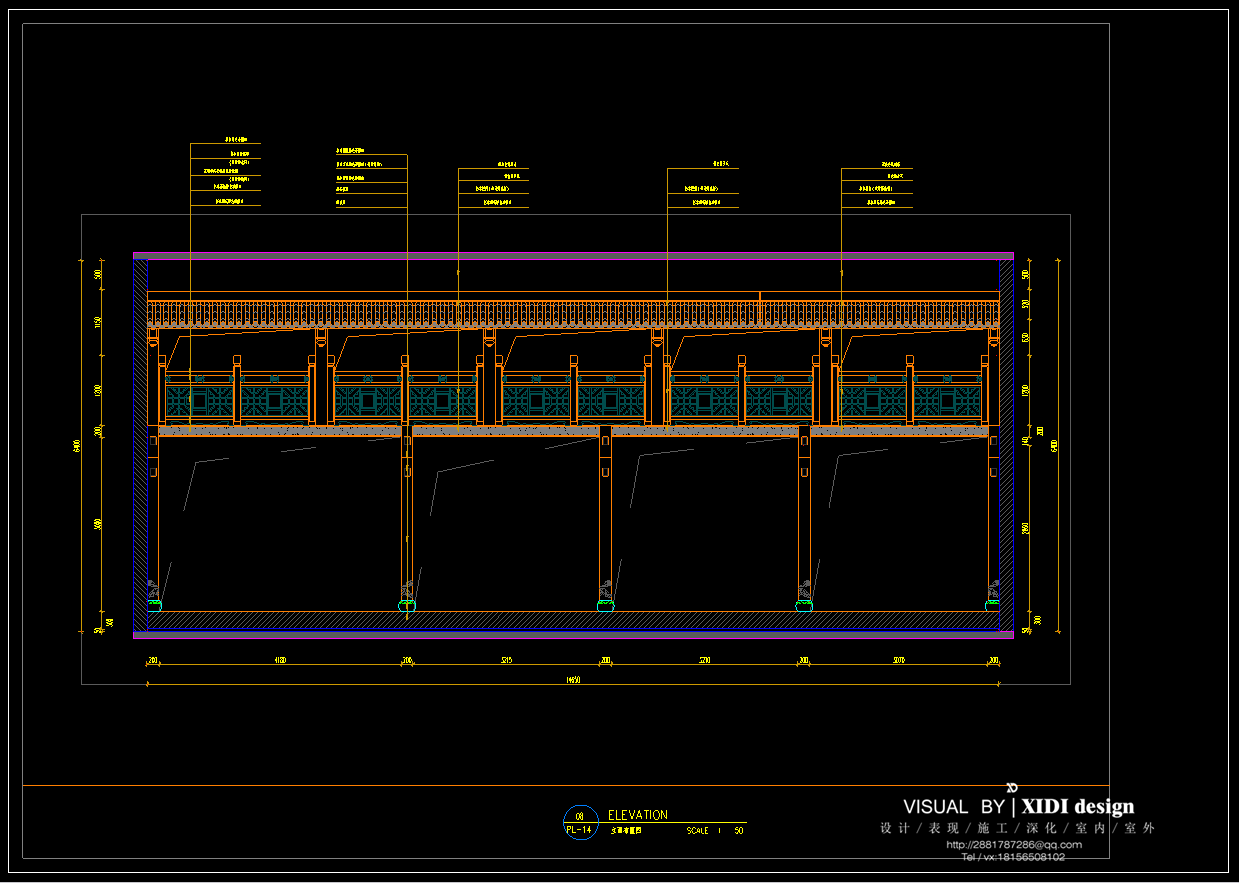Click the SCALE 1:50 label
Viewport: 1239px width, 883px height.
714,831
